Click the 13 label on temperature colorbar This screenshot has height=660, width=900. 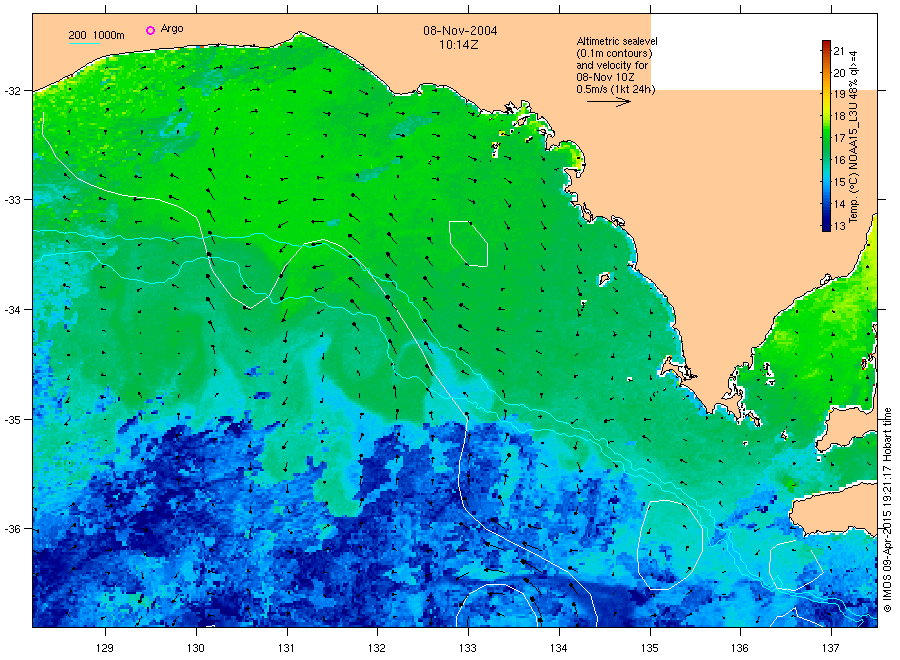839,226
